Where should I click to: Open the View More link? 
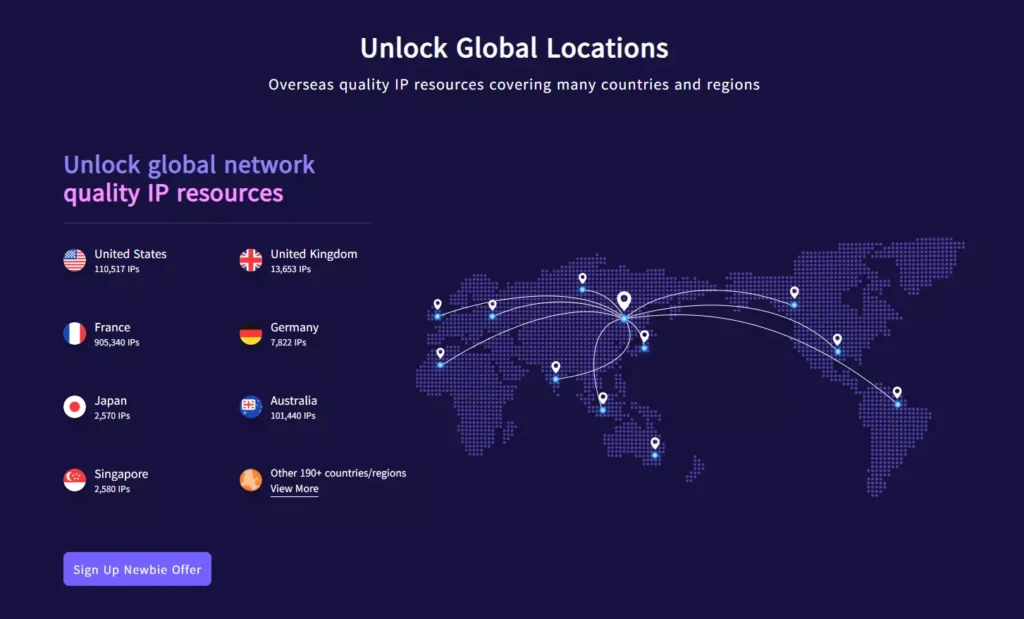click(x=295, y=489)
